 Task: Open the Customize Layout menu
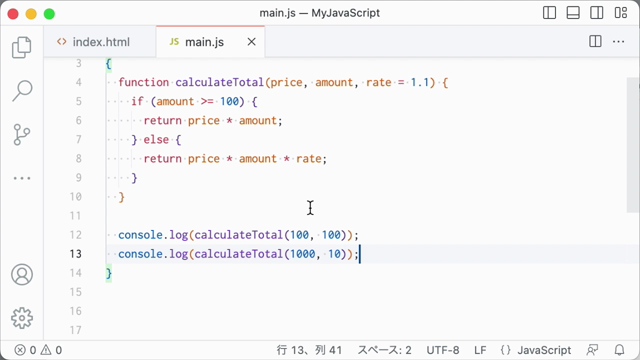(x=620, y=13)
